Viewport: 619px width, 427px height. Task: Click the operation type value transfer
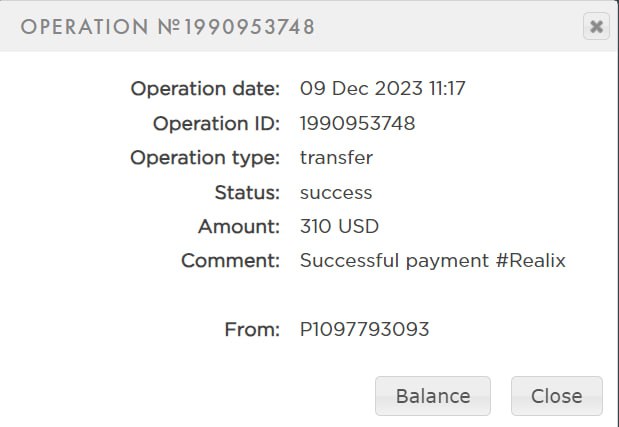point(336,157)
